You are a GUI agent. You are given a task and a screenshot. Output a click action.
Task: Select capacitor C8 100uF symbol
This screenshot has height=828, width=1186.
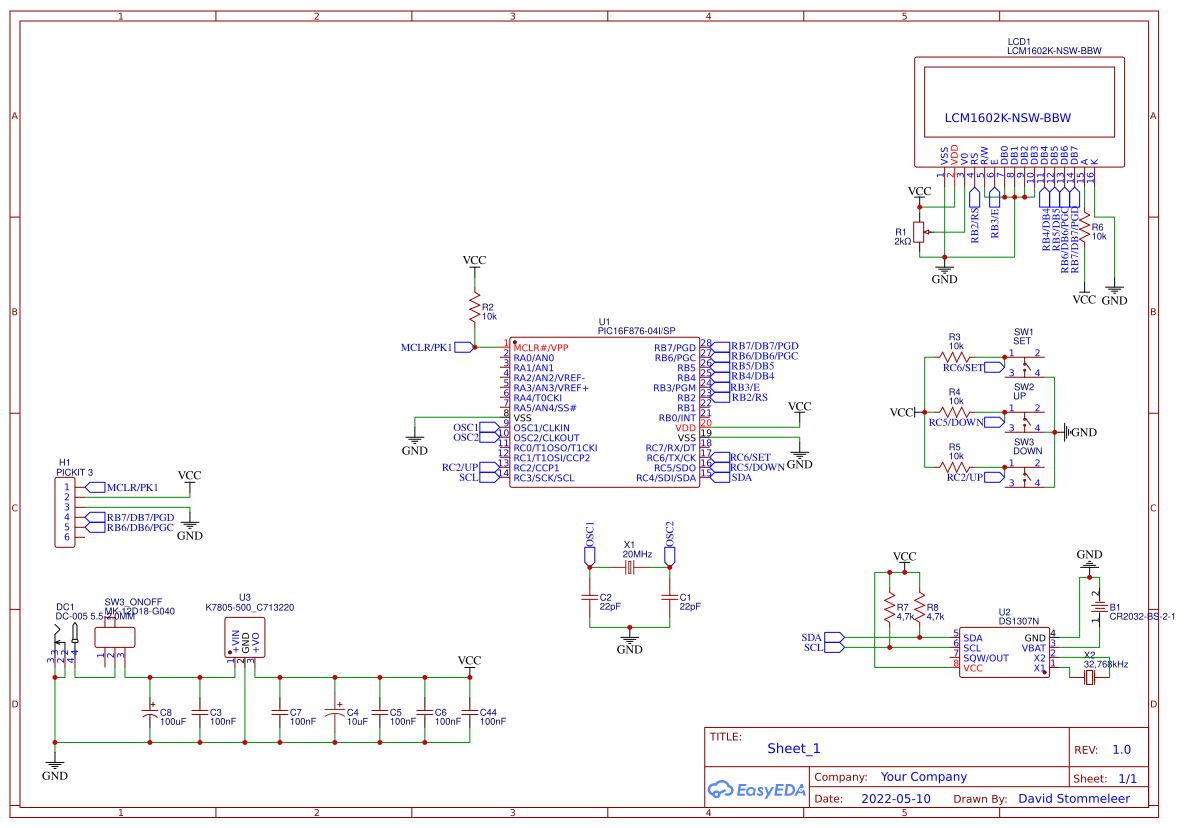150,712
